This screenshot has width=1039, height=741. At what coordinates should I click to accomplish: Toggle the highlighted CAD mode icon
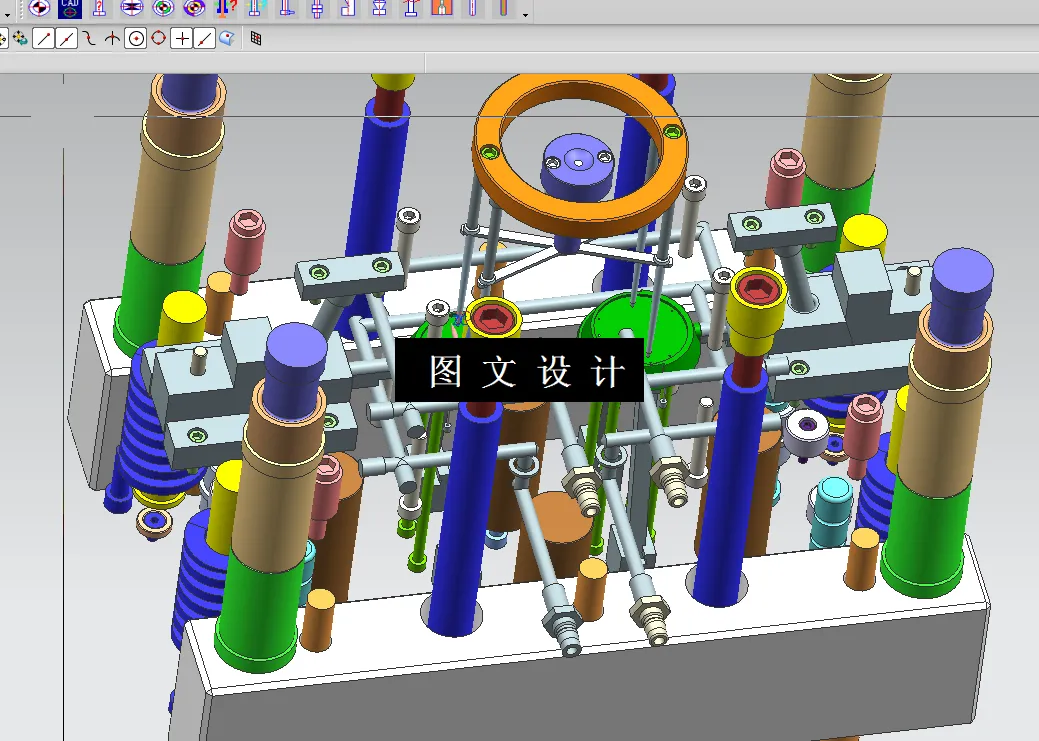[70, 9]
